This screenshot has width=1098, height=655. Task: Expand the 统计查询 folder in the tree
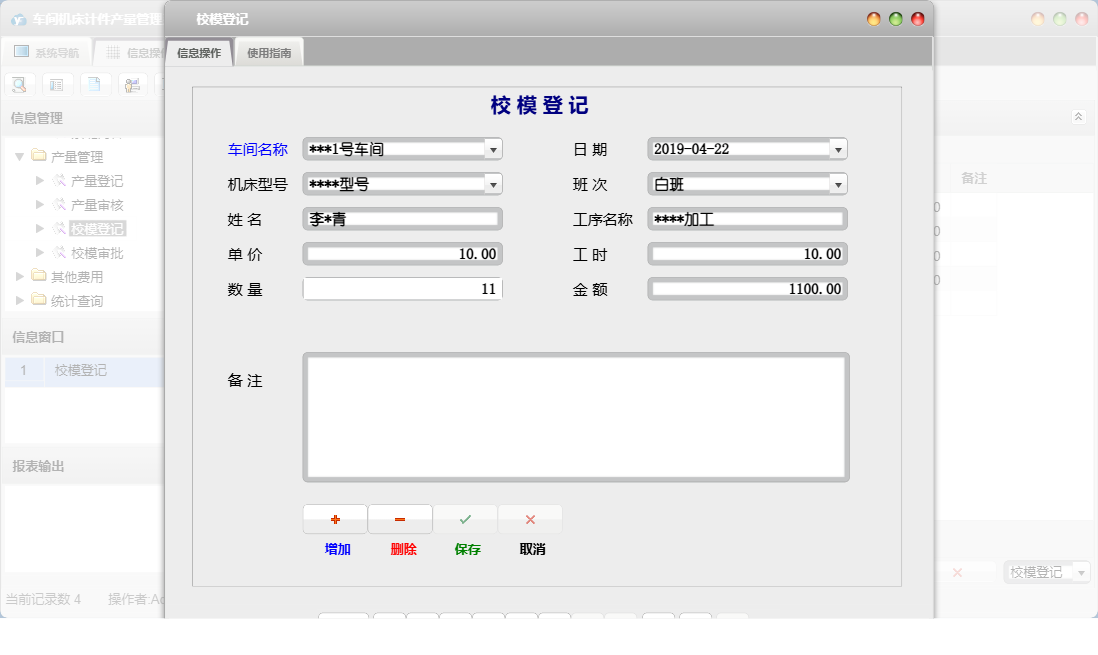[18, 300]
